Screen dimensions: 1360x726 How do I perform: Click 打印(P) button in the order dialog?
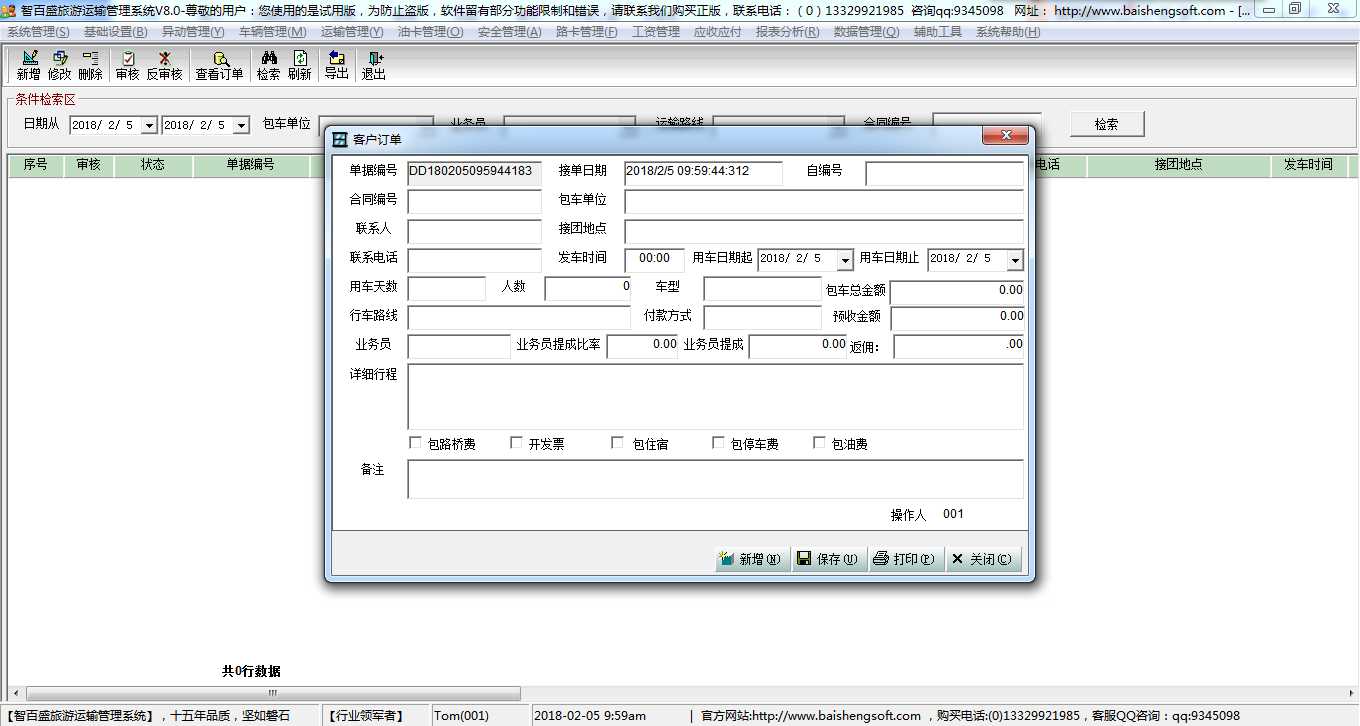tap(904, 559)
